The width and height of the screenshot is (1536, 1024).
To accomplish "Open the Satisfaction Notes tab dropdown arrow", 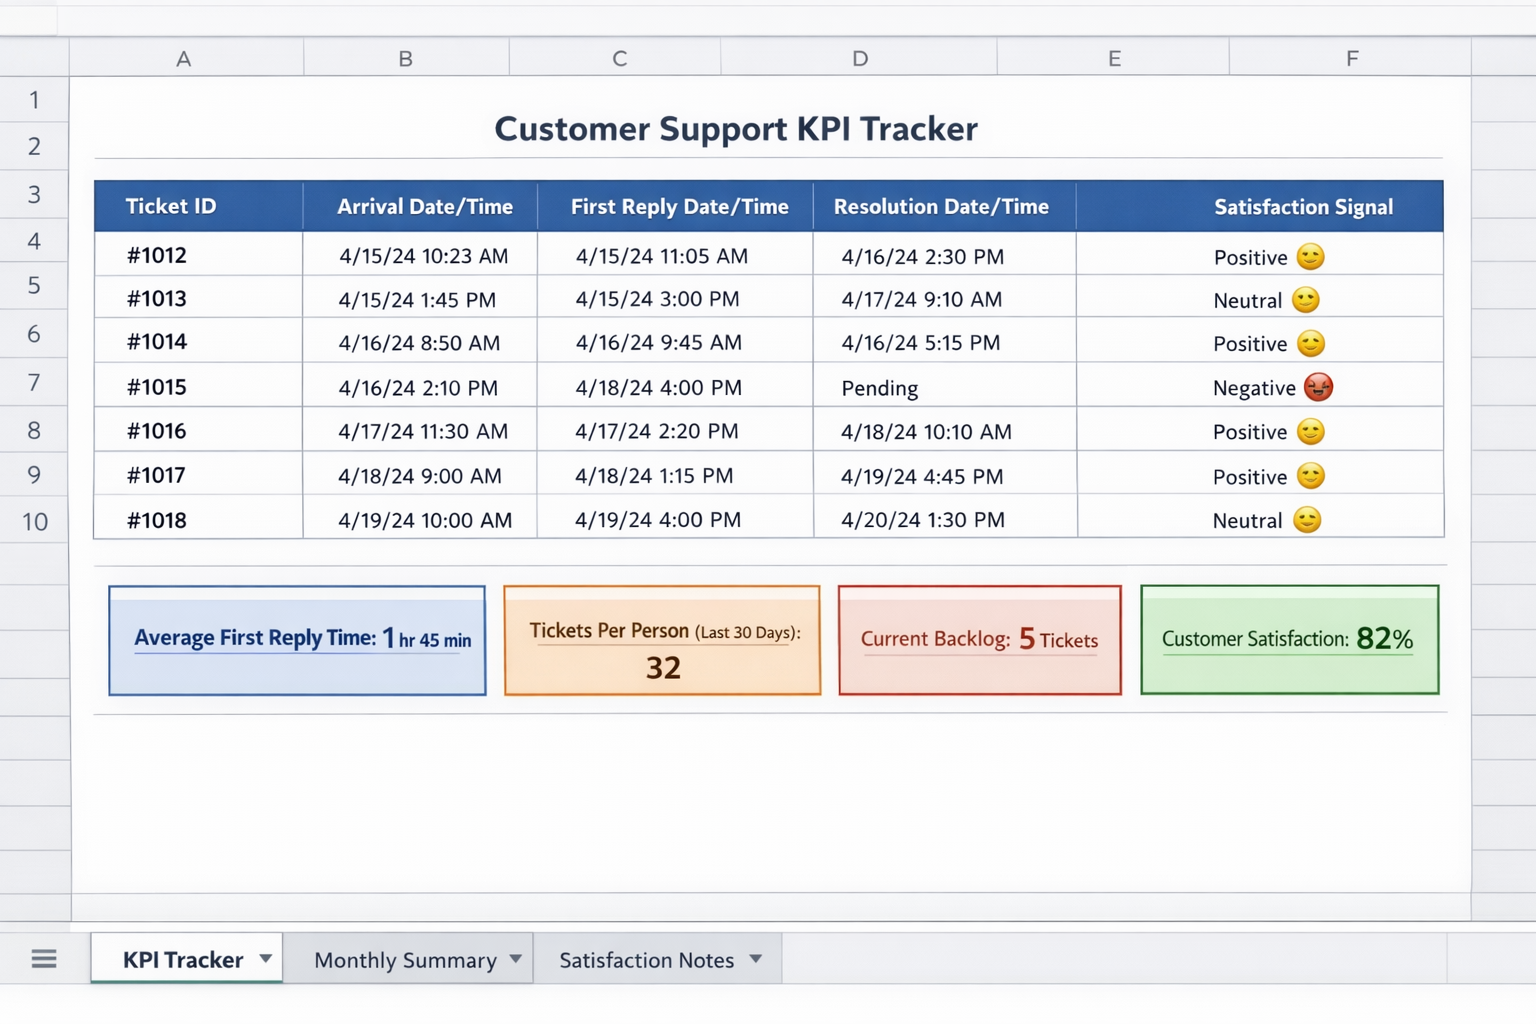I will [x=757, y=959].
